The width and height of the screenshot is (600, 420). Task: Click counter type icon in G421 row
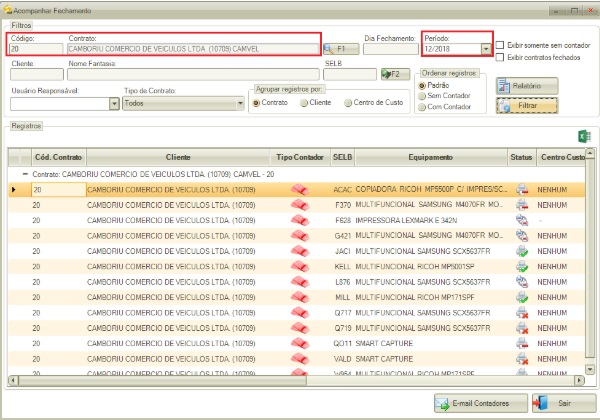300,236
